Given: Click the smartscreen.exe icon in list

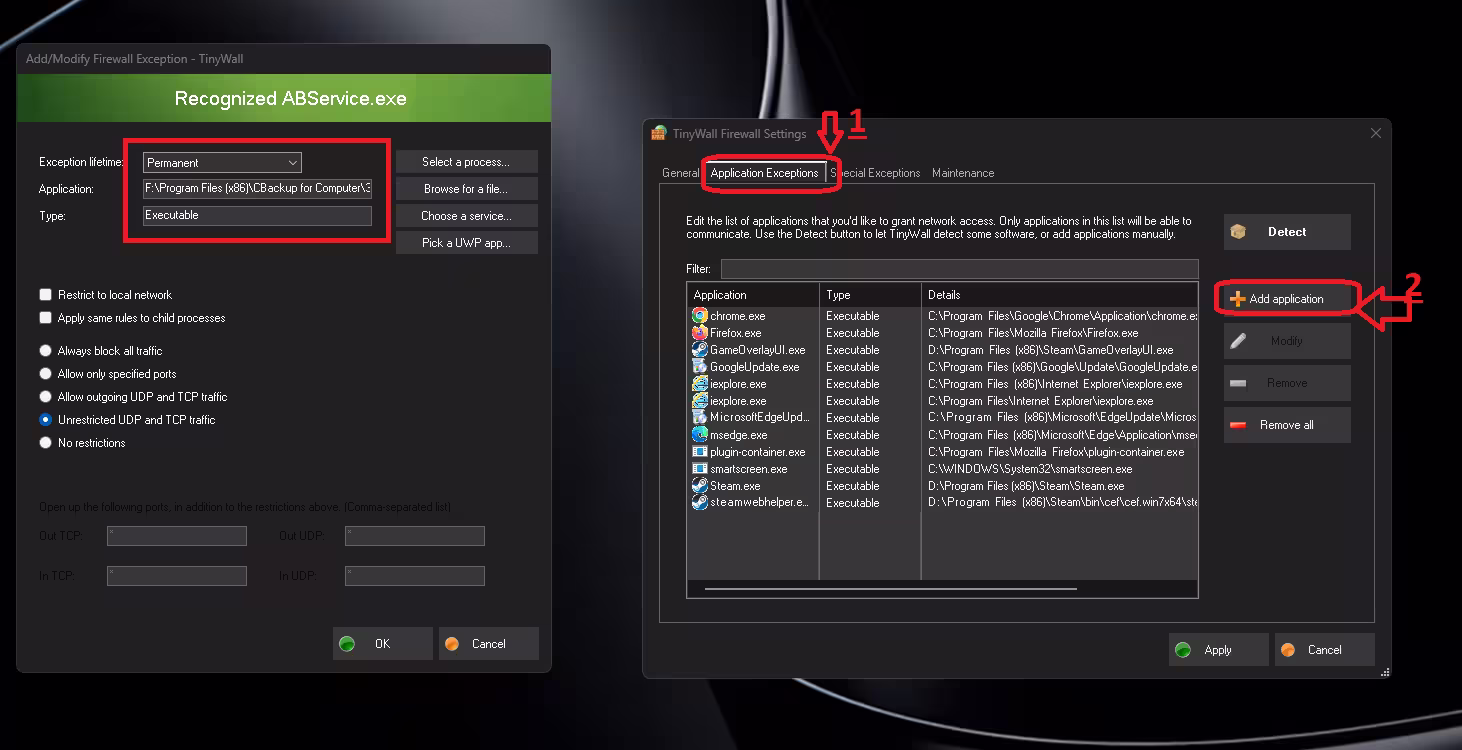Looking at the screenshot, I should pyautogui.click(x=700, y=469).
